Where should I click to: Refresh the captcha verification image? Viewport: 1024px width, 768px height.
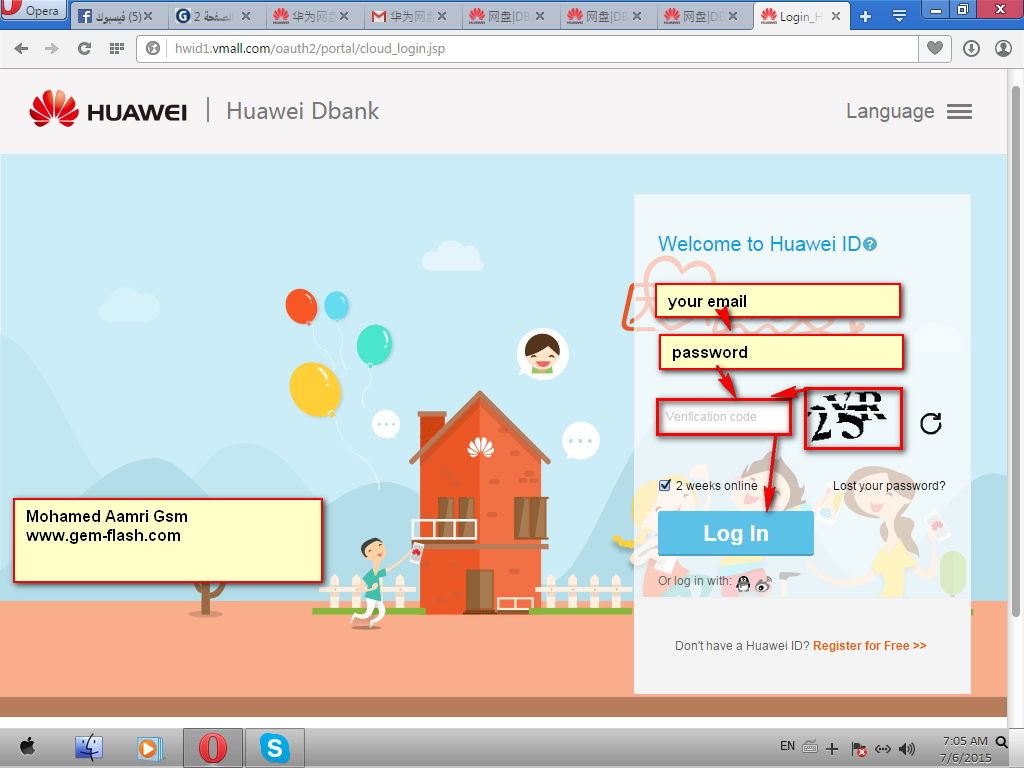931,423
